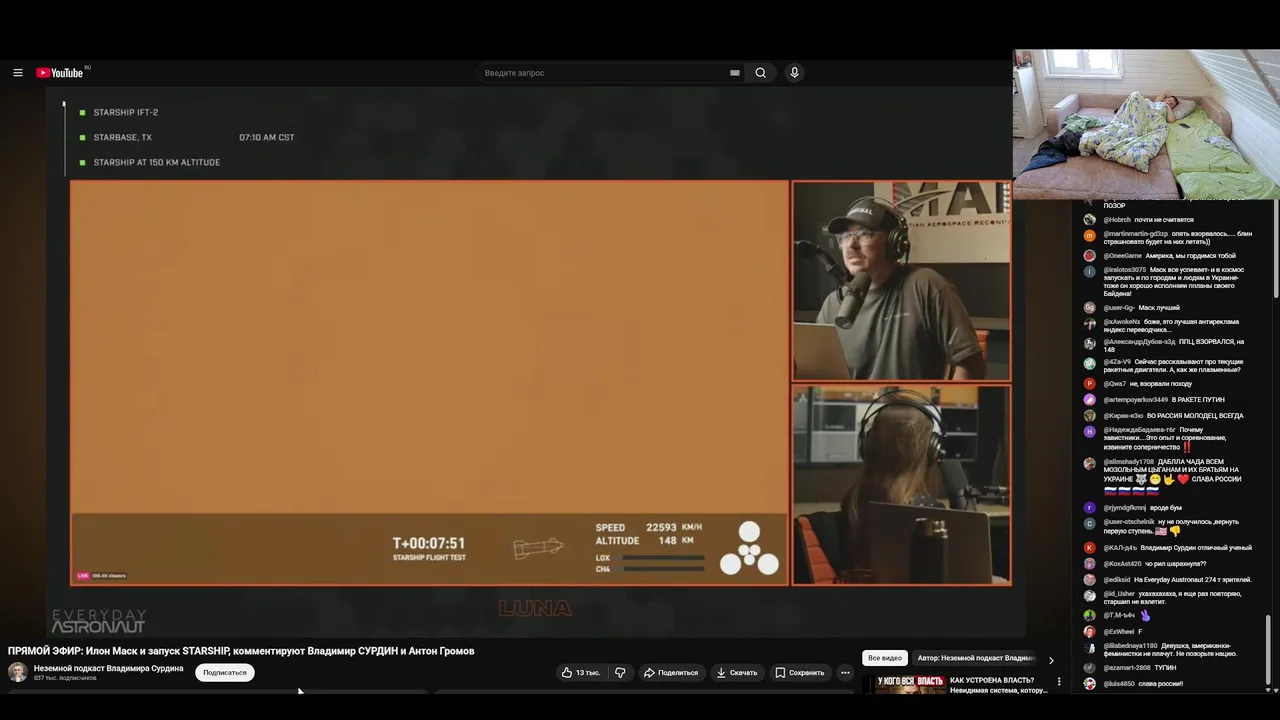This screenshot has height=720, width=1280.
Task: Open chat avatar of @iralotos3075
Action: coord(1090,272)
